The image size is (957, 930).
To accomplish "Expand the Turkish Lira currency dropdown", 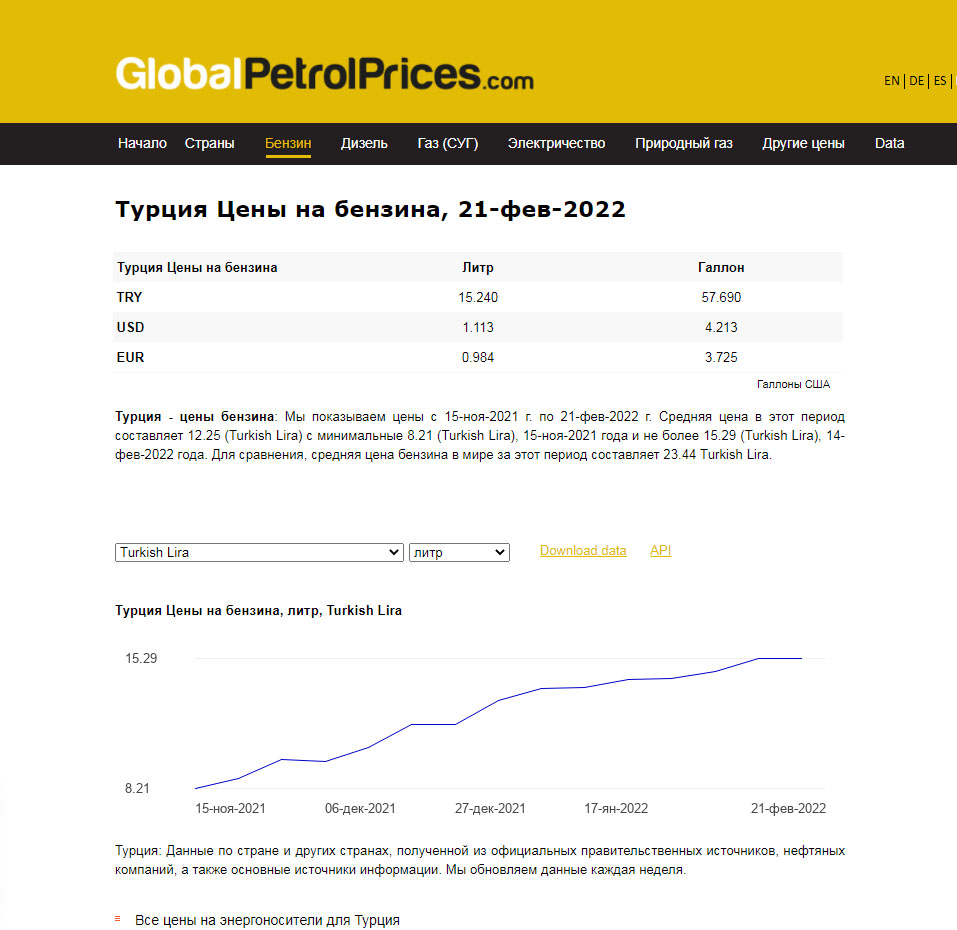I will coord(259,552).
